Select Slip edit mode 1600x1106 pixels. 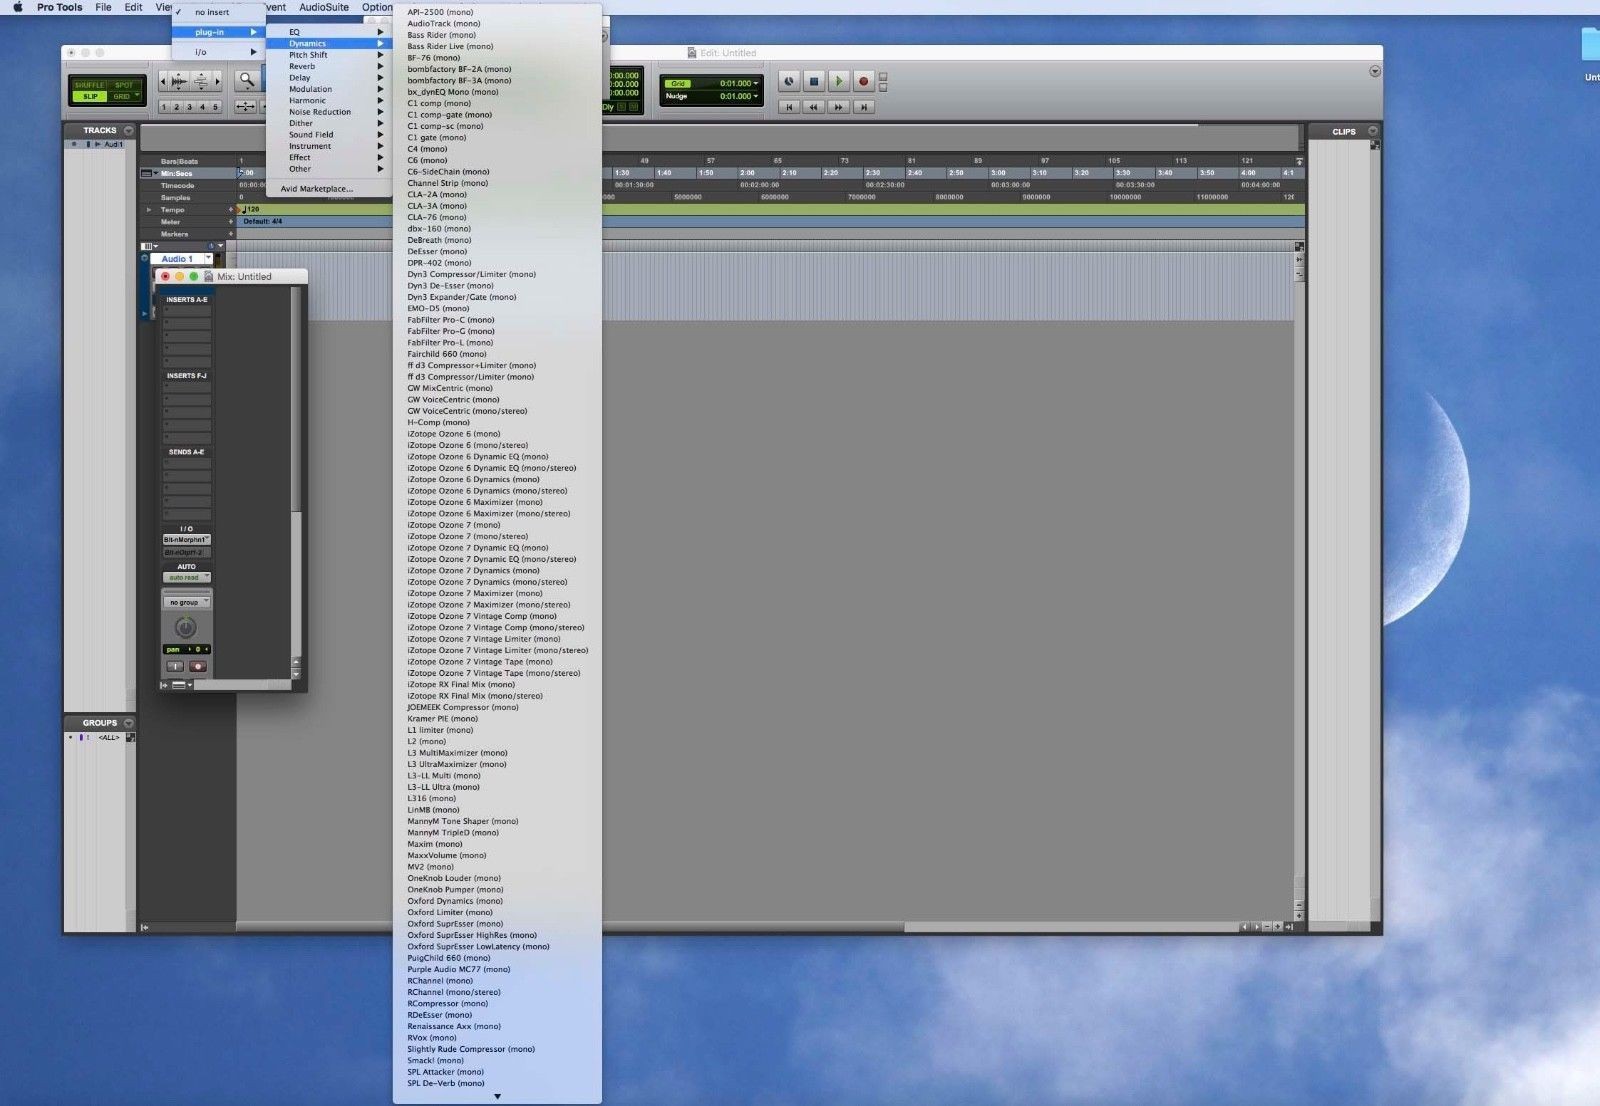click(90, 96)
